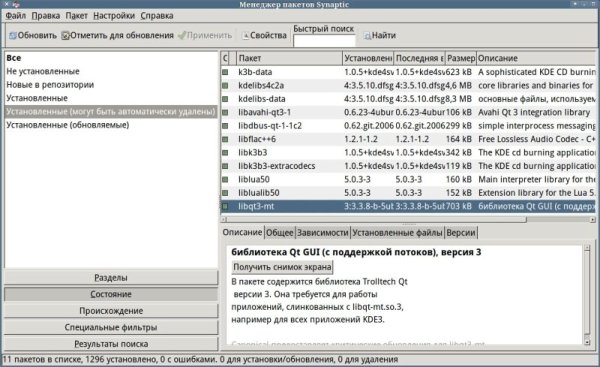Viewport: 600px width, 367px height.
Task: Toggle status box of kdelibs4c2a package
Action: coord(225,85)
